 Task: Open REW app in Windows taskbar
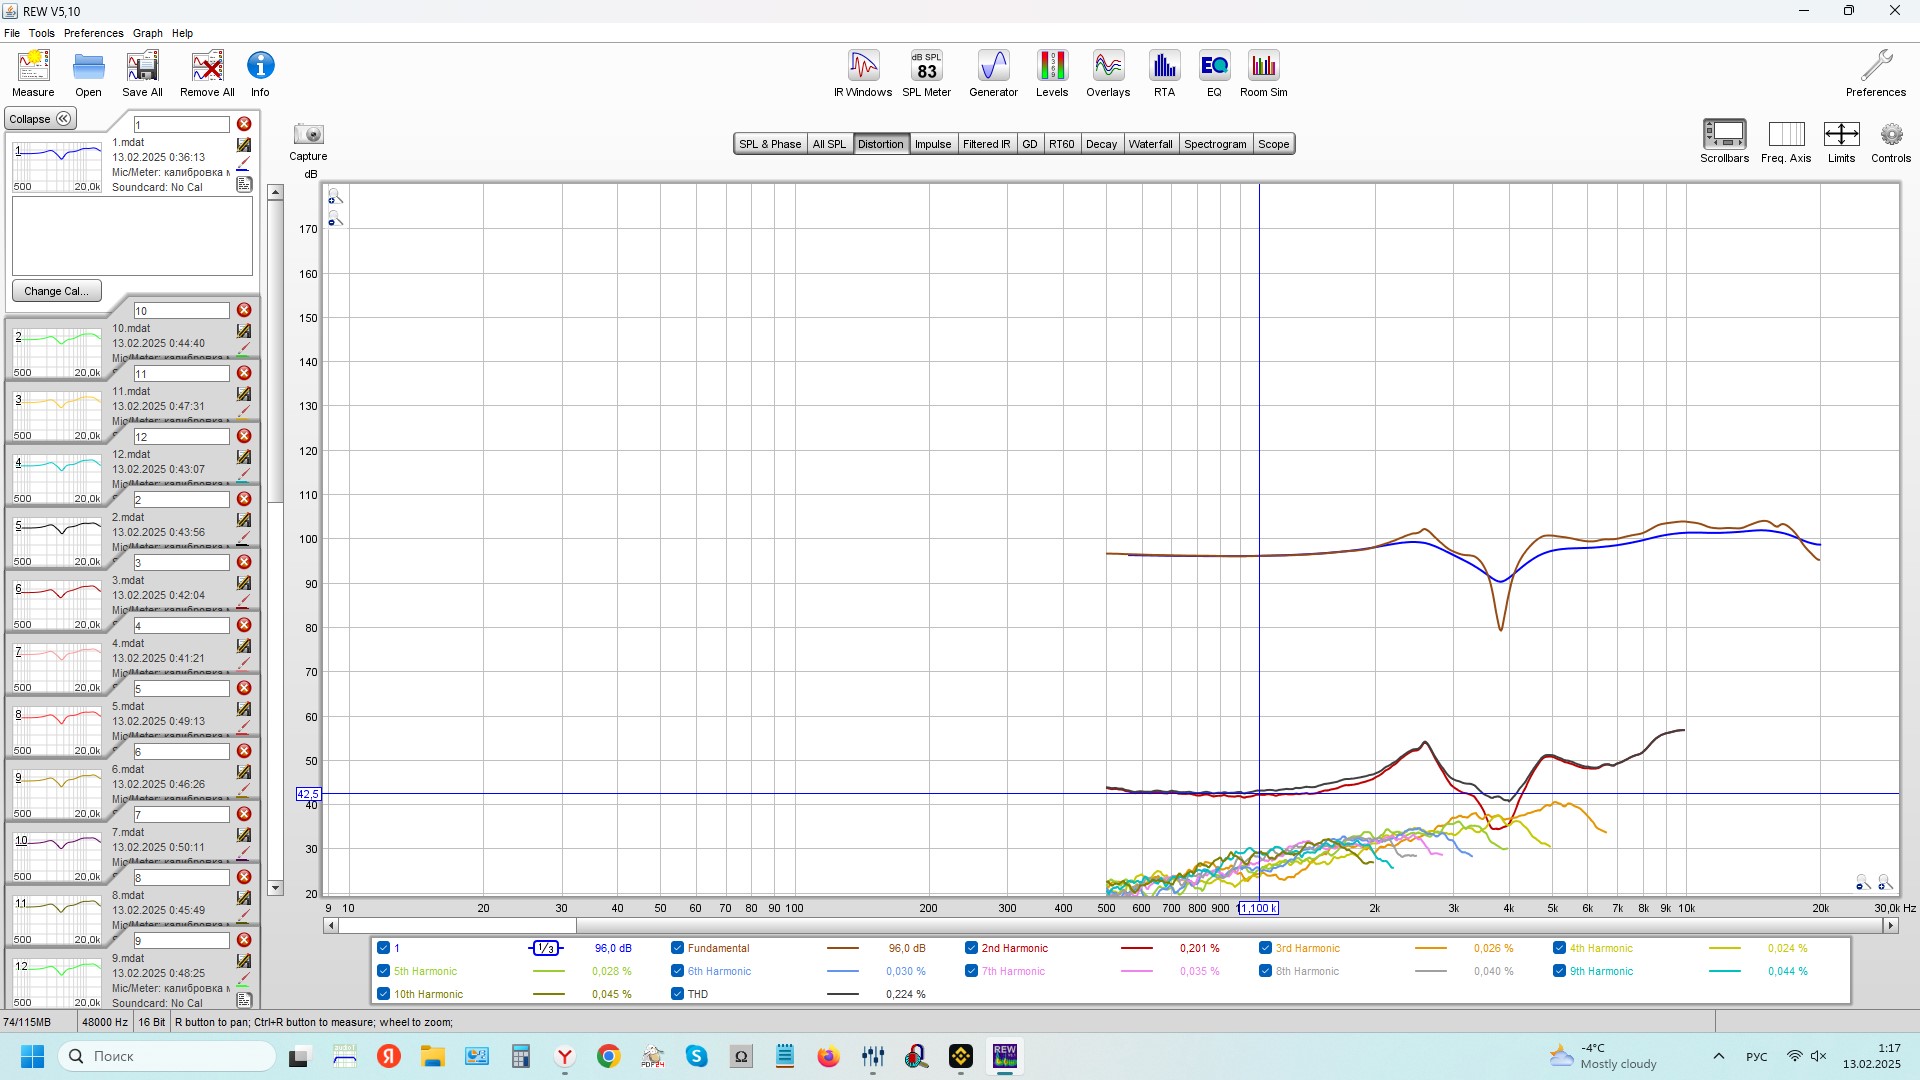click(x=1004, y=1056)
